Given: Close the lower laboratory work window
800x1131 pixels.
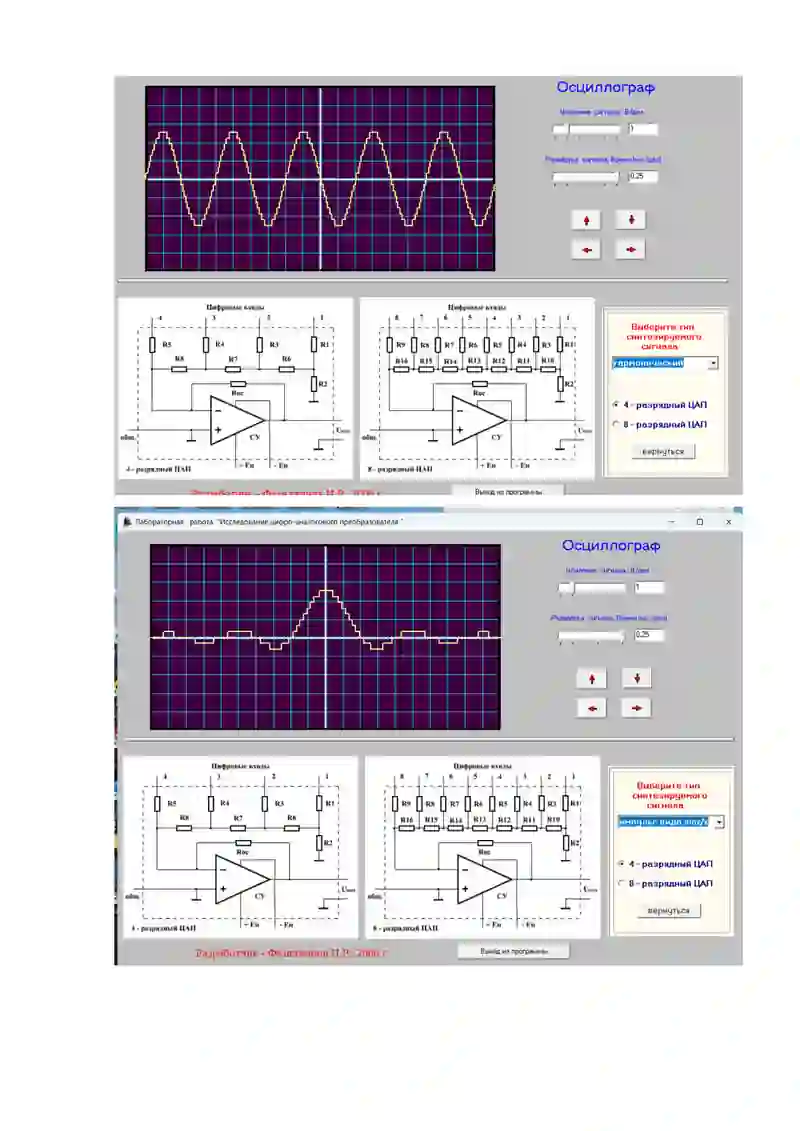Looking at the screenshot, I should [x=729, y=522].
